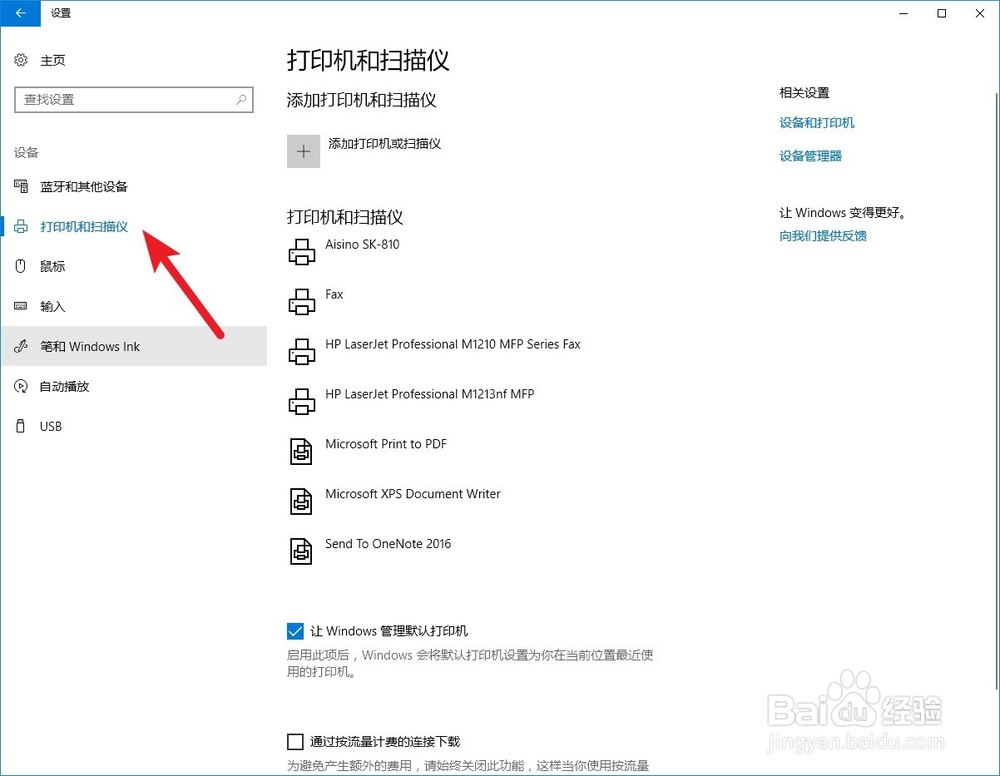The width and height of the screenshot is (1000, 776).
Task: Select Send To OneNote 2016 name
Action: point(388,543)
